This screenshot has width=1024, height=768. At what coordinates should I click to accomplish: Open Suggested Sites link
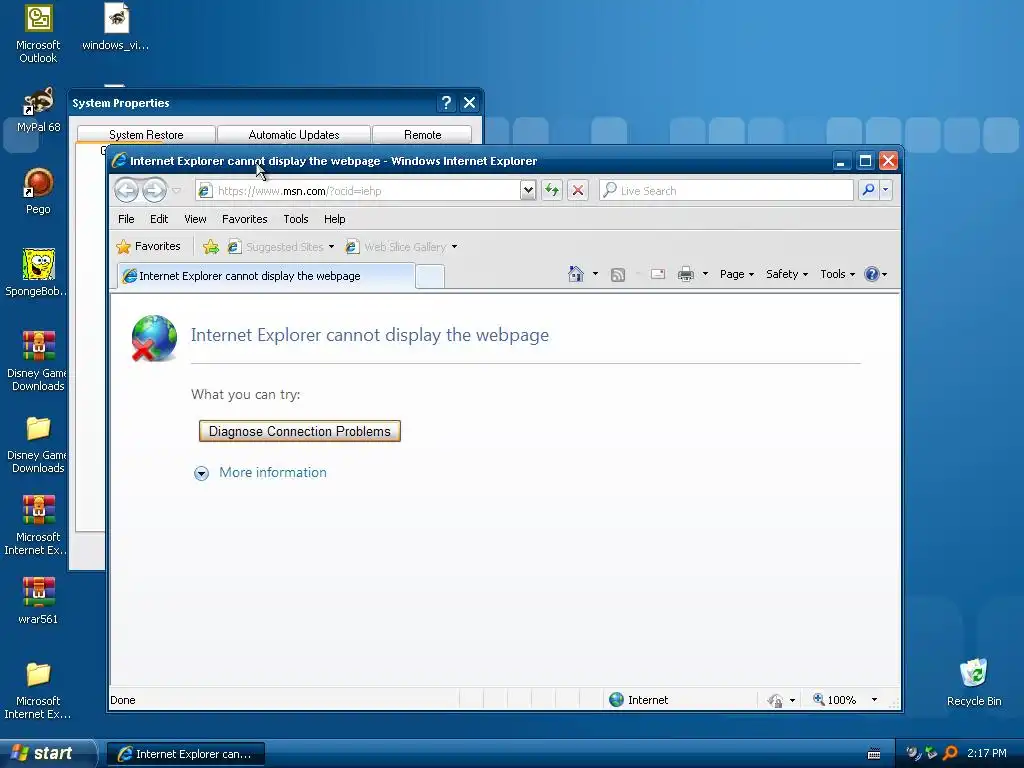(280, 247)
